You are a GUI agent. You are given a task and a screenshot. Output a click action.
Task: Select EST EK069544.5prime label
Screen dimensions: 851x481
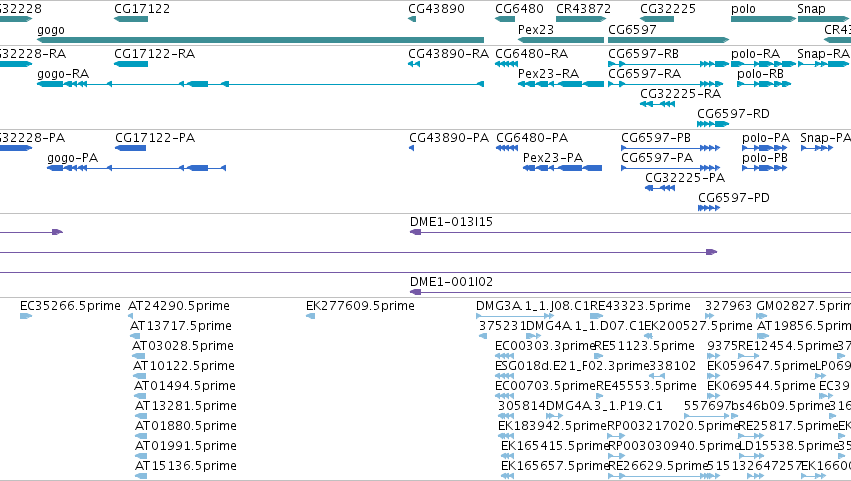pos(761,387)
